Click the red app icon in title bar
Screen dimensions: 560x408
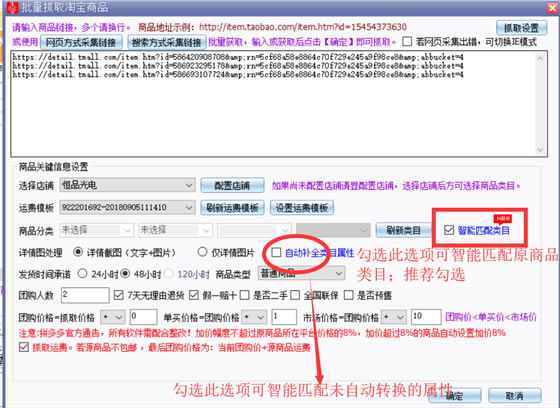coord(12,8)
